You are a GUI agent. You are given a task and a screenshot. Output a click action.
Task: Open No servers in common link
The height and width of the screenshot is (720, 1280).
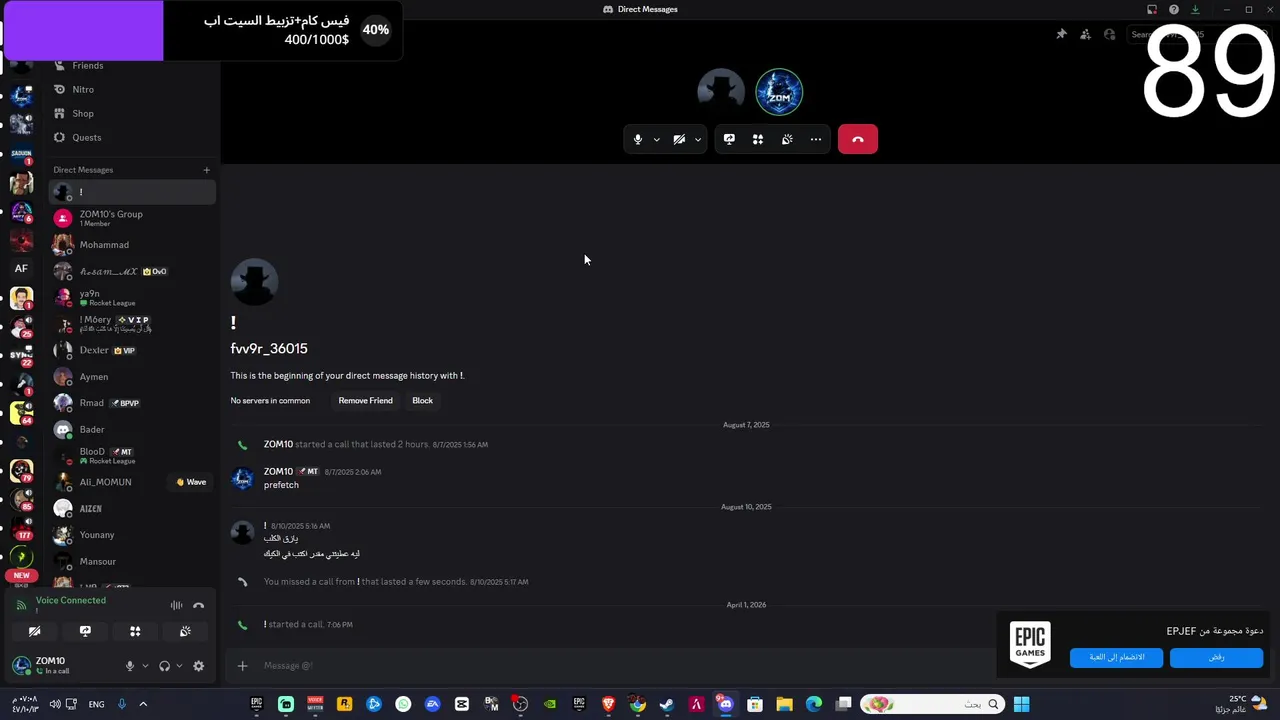pos(270,400)
